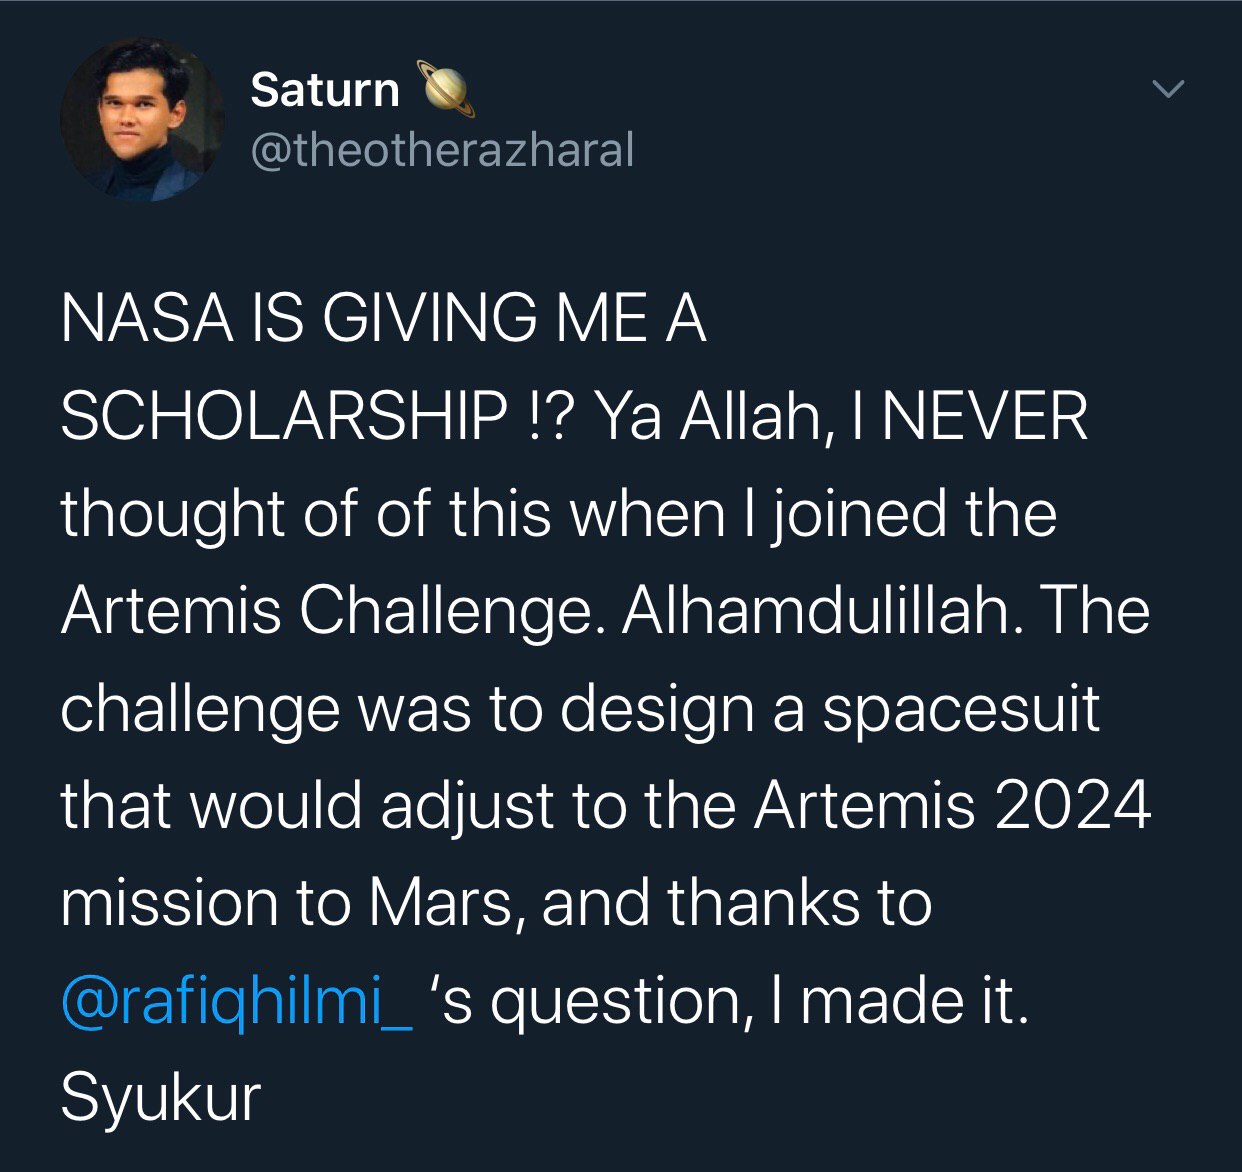Open the @rafiqhilmi_ mention link
1242x1172 pixels.
236,1002
